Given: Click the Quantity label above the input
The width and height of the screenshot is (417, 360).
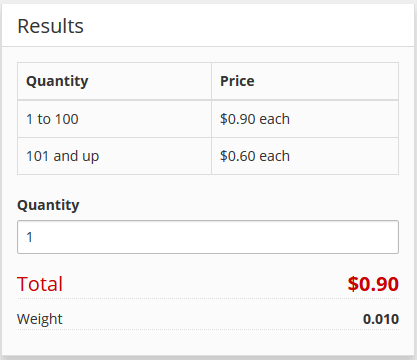Looking at the screenshot, I should click(48, 205).
